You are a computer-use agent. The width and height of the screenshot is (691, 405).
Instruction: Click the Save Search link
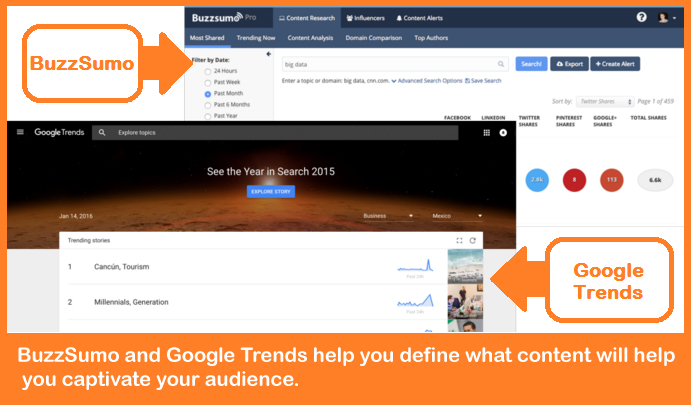(x=483, y=81)
